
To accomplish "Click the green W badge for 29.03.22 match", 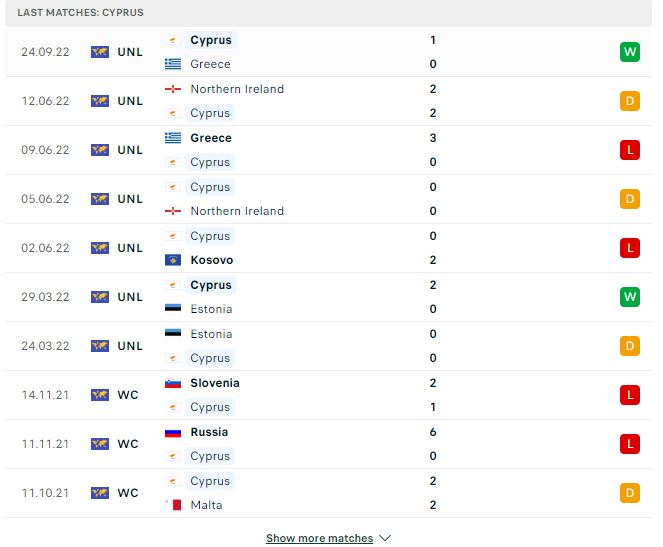I will tap(629, 297).
